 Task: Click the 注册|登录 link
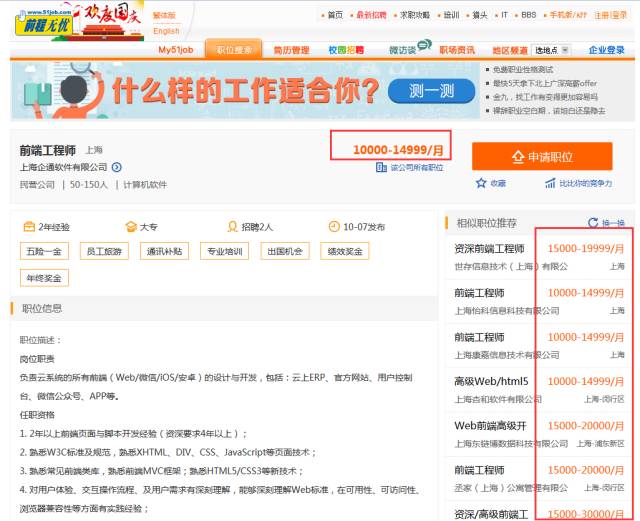[x=611, y=15]
